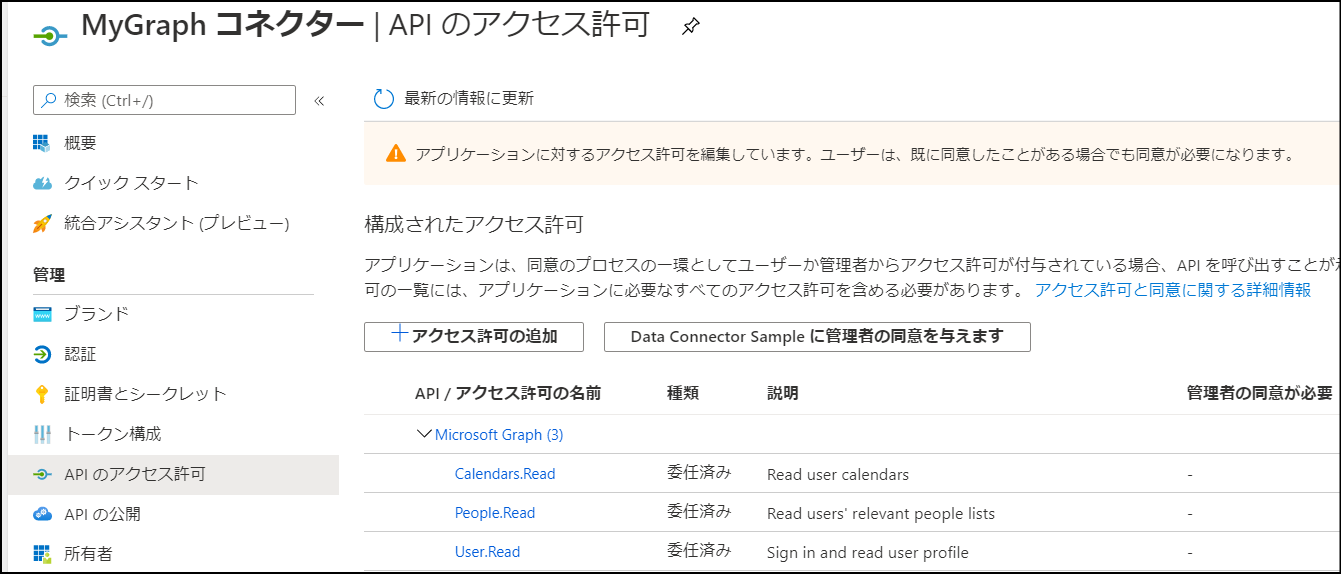Click 'Read user calendars' description
Image resolution: width=1341 pixels, height=574 pixels.
(838, 474)
